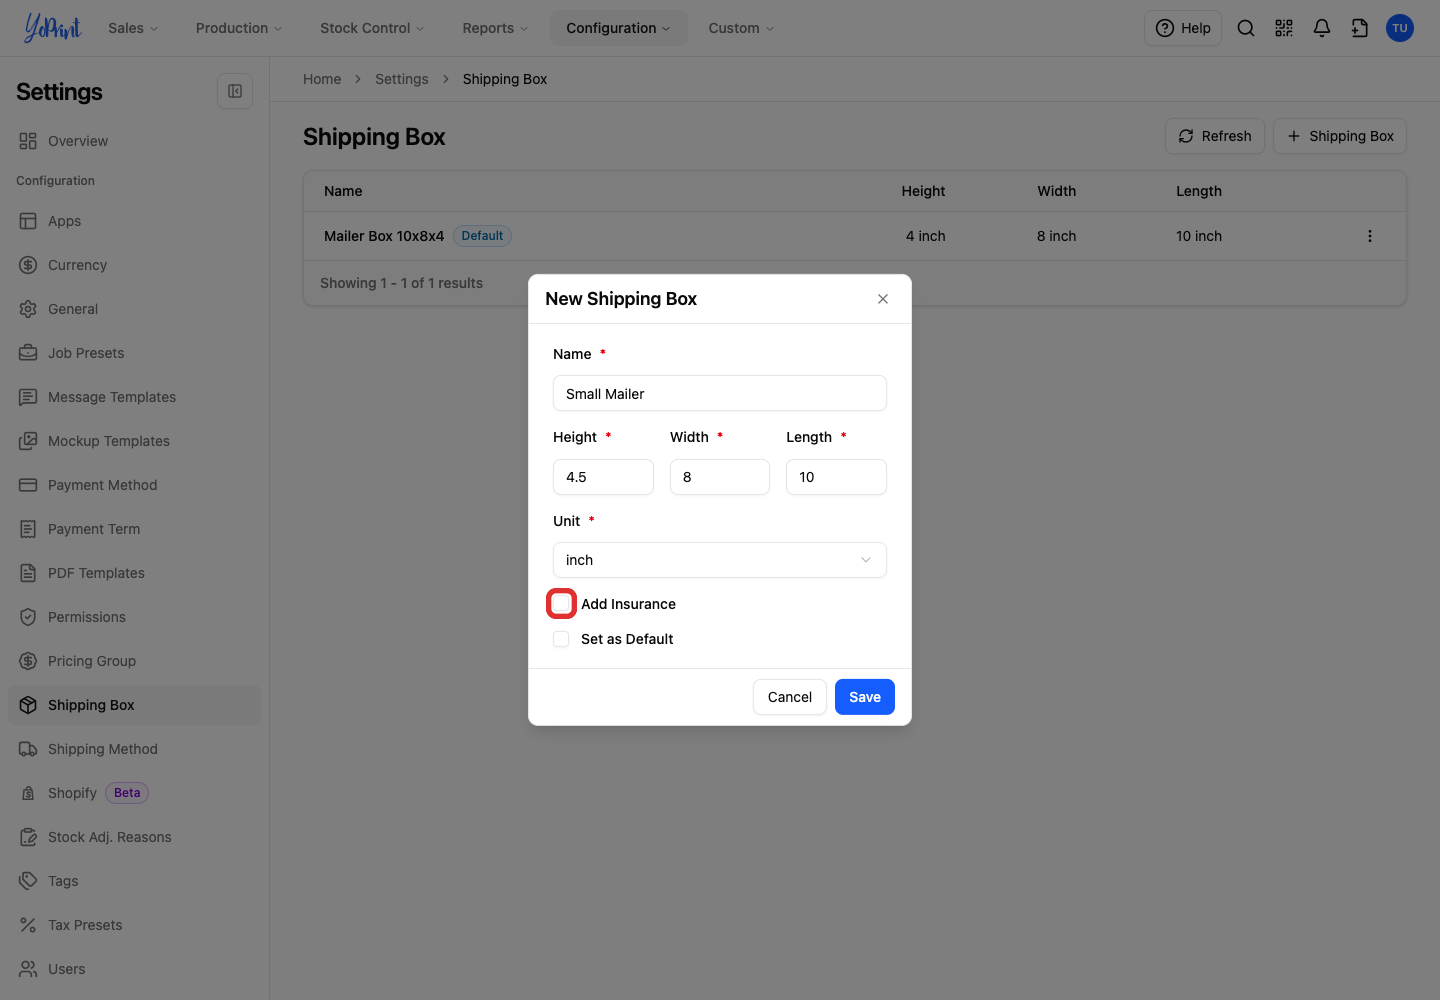The height and width of the screenshot is (1000, 1440).
Task: Select Shipping Method in sidebar
Action: (x=134, y=749)
